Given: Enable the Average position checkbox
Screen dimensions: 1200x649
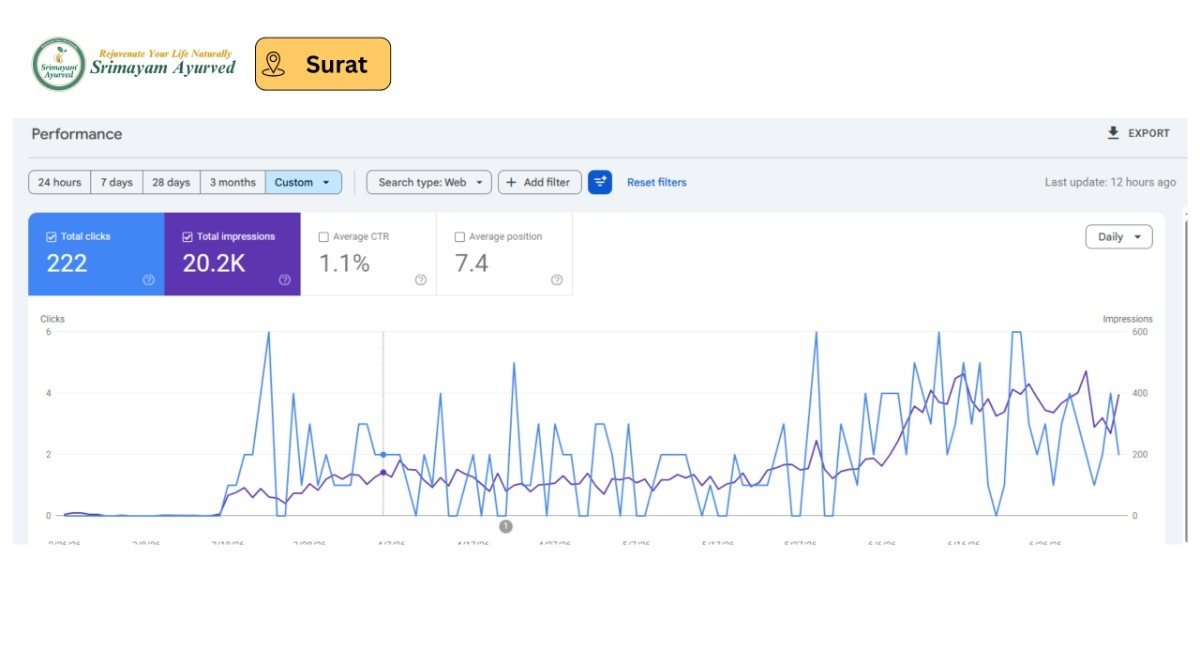Looking at the screenshot, I should tap(460, 237).
